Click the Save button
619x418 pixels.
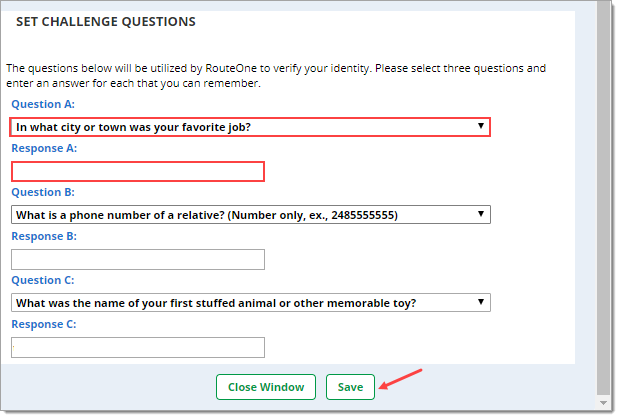pos(350,387)
